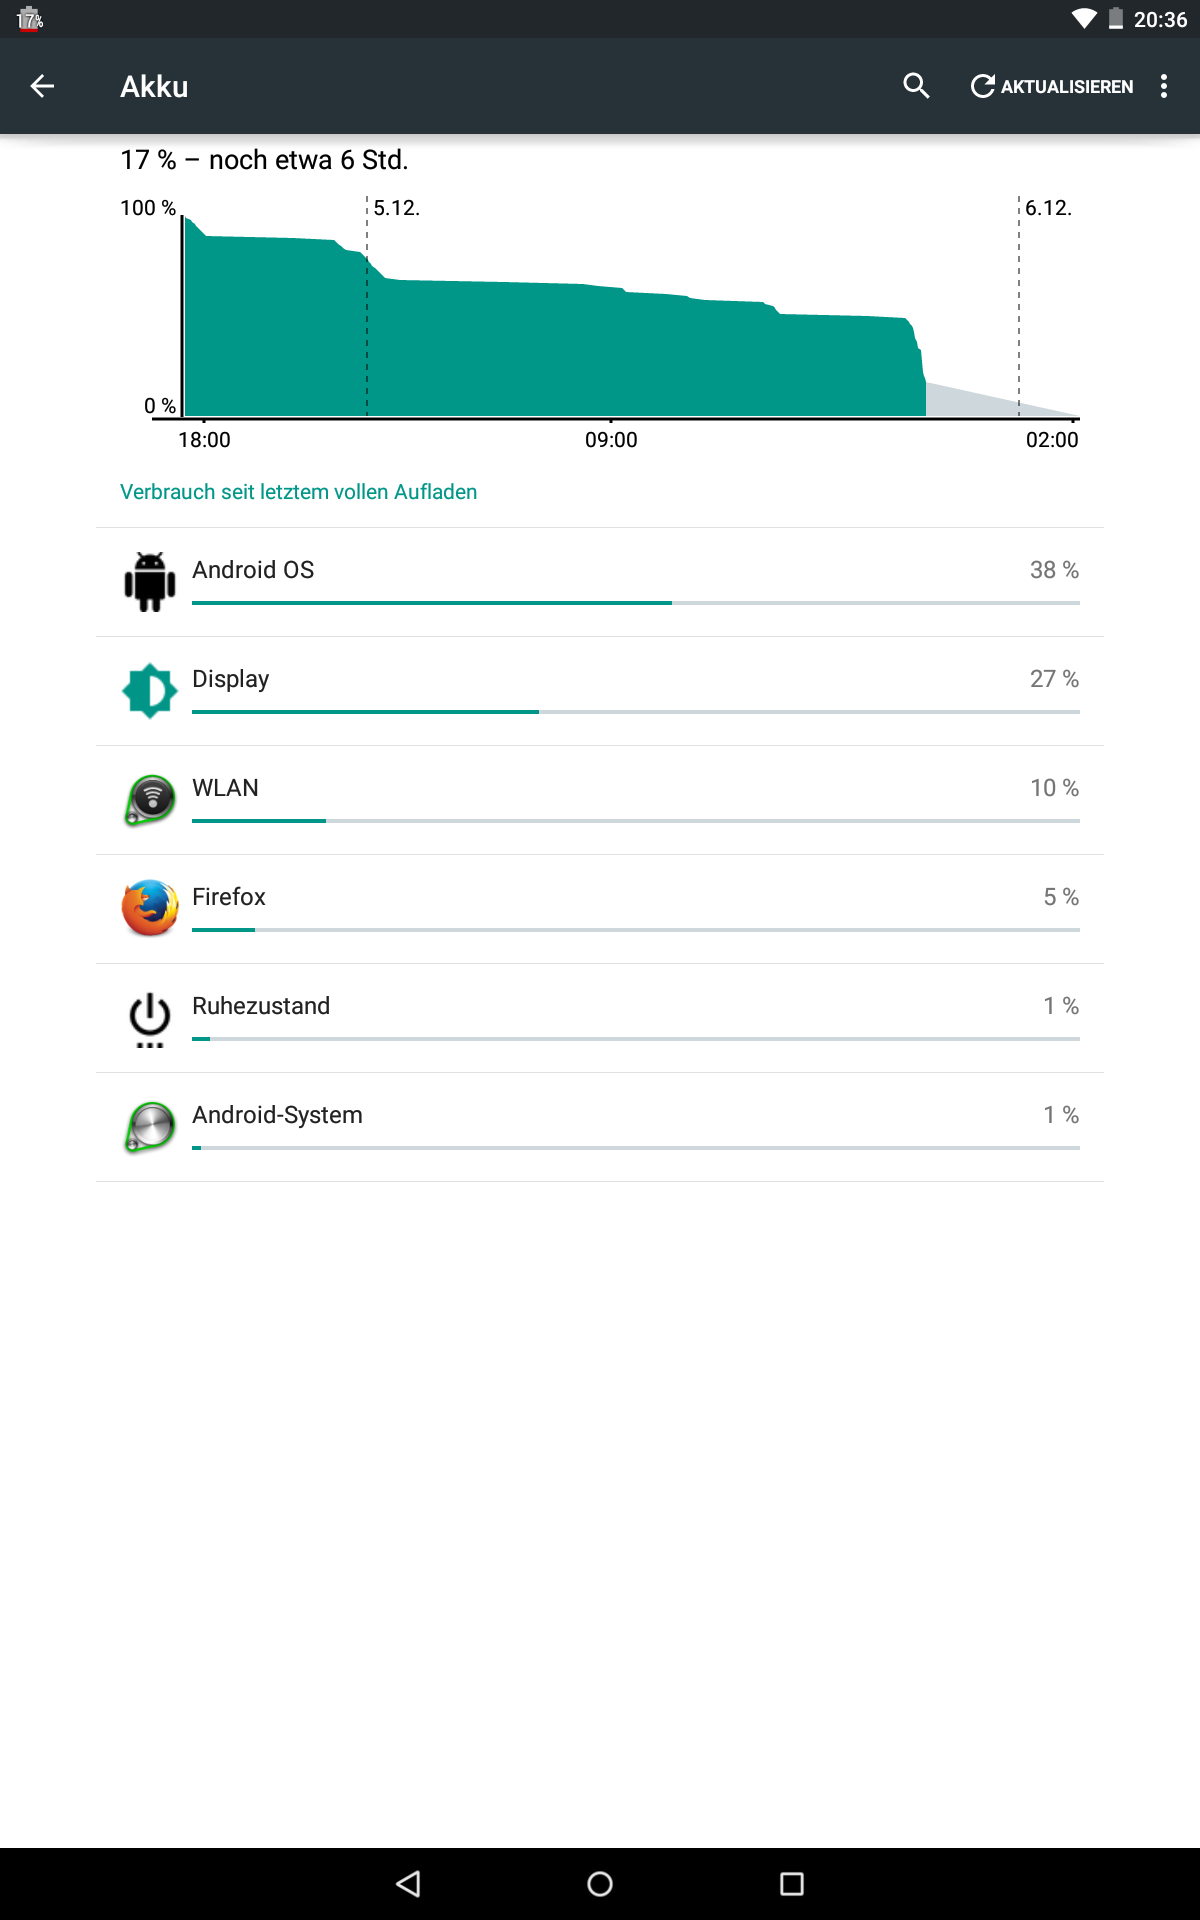The height and width of the screenshot is (1920, 1200).
Task: Open the Akku screen title area
Action: coord(155,86)
